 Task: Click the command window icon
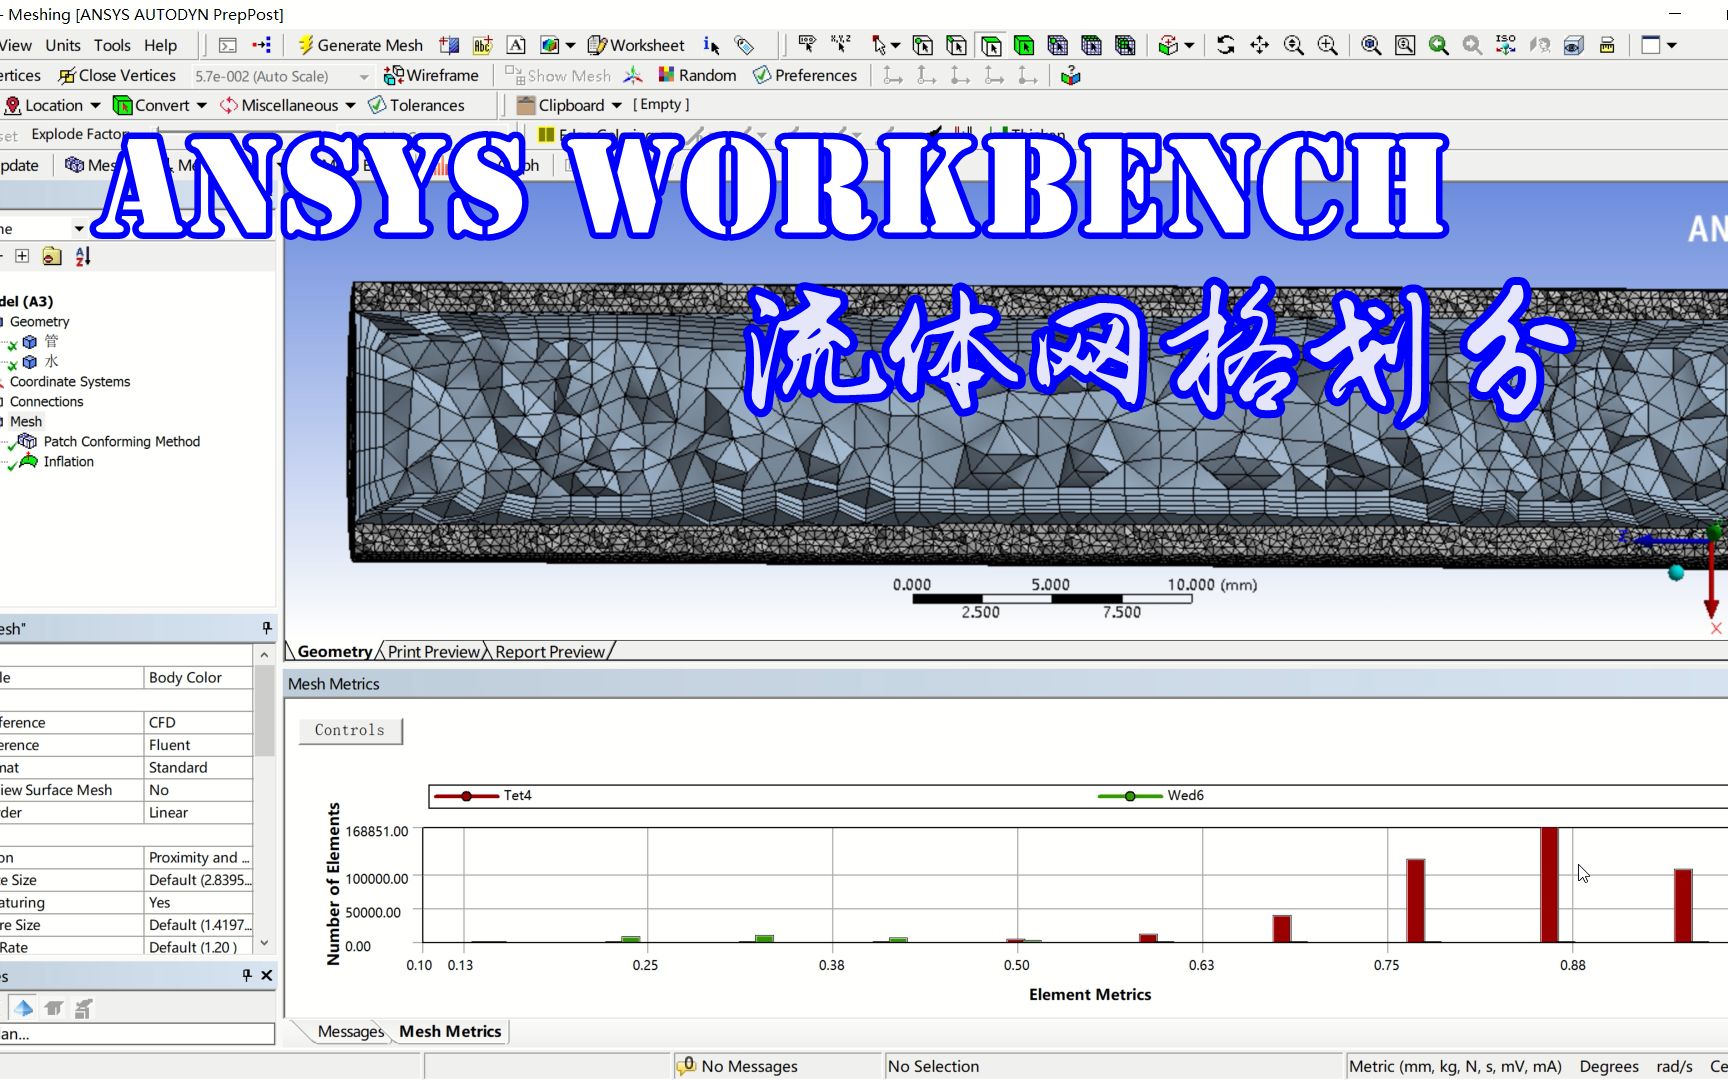click(228, 45)
